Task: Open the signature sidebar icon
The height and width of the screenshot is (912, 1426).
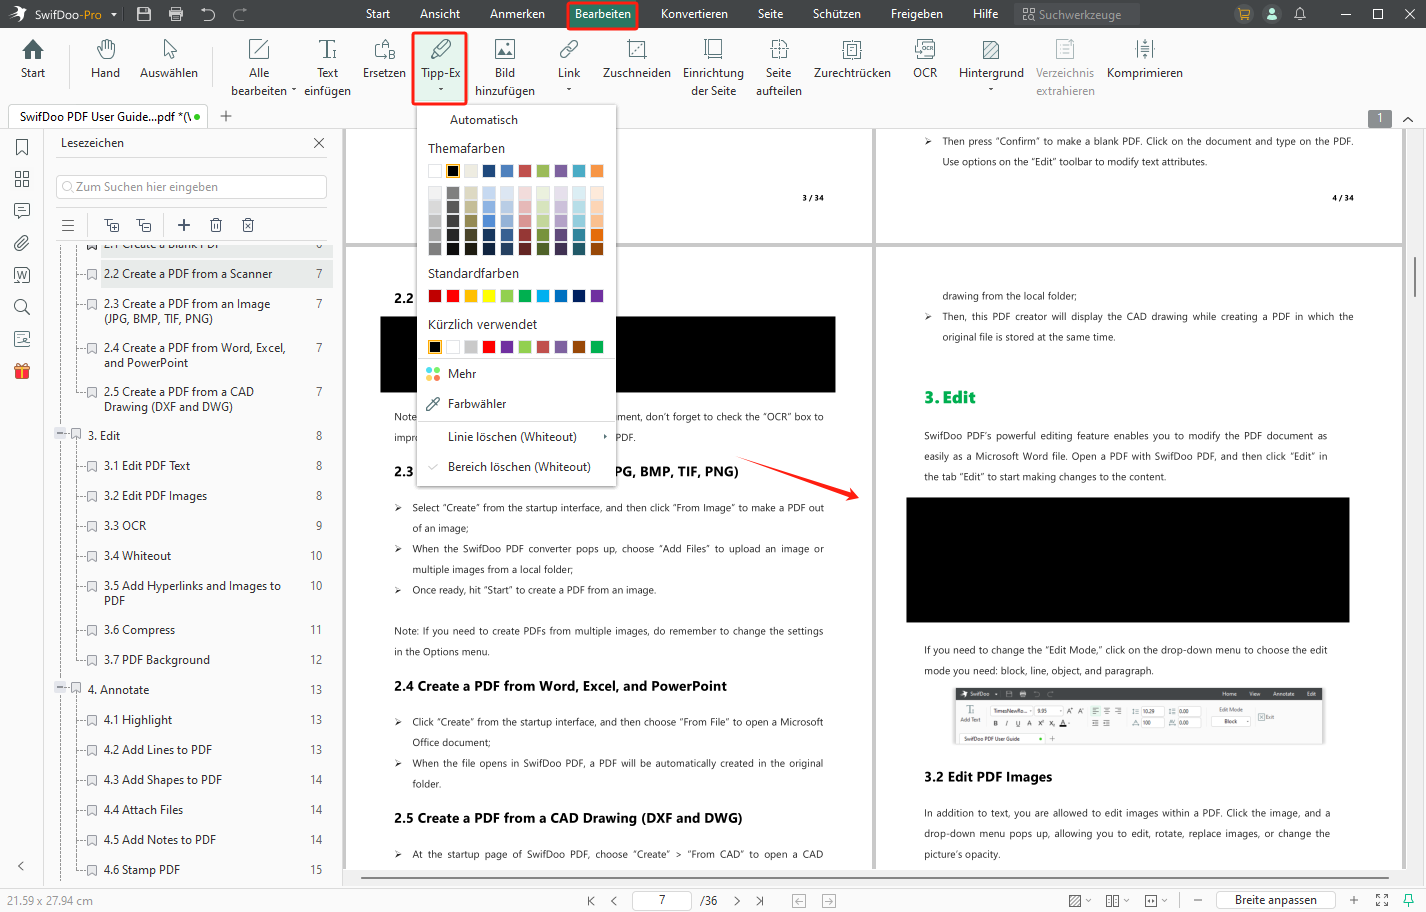Action: click(x=22, y=339)
